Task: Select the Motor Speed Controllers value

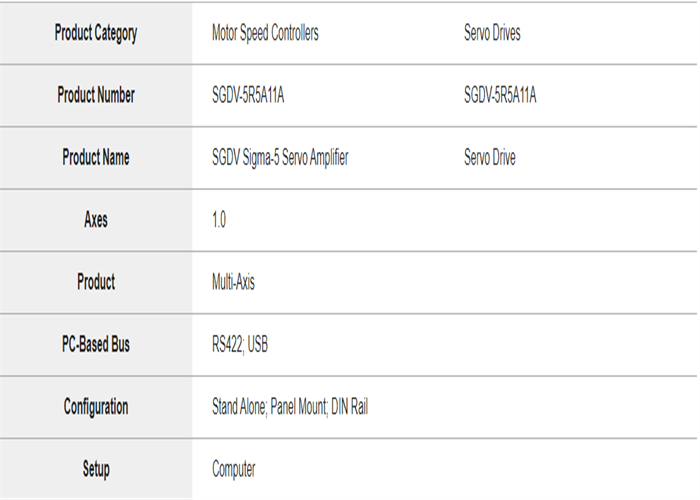Action: 265,33
